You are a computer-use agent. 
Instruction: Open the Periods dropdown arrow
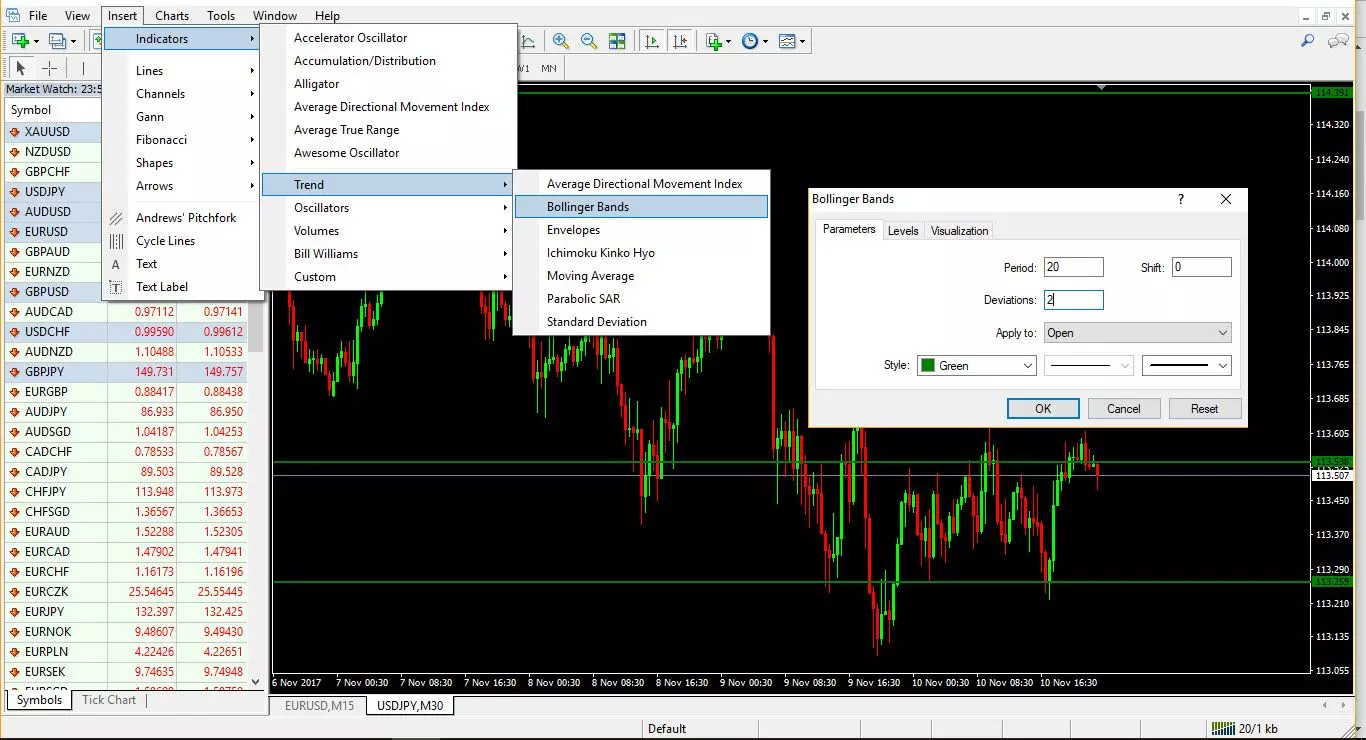click(x=765, y=42)
